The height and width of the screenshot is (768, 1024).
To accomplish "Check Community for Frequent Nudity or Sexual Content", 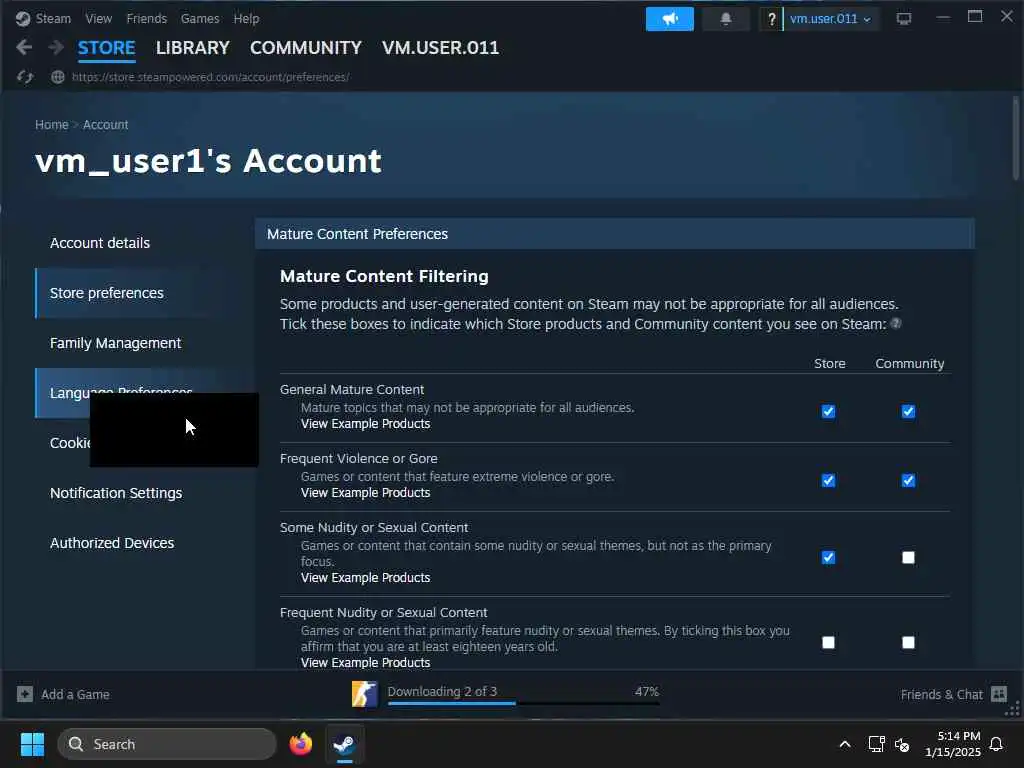I will [908, 643].
